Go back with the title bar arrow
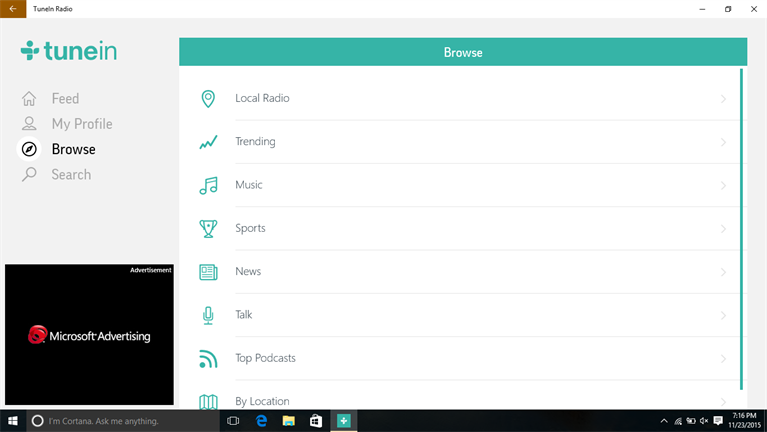 13,9
